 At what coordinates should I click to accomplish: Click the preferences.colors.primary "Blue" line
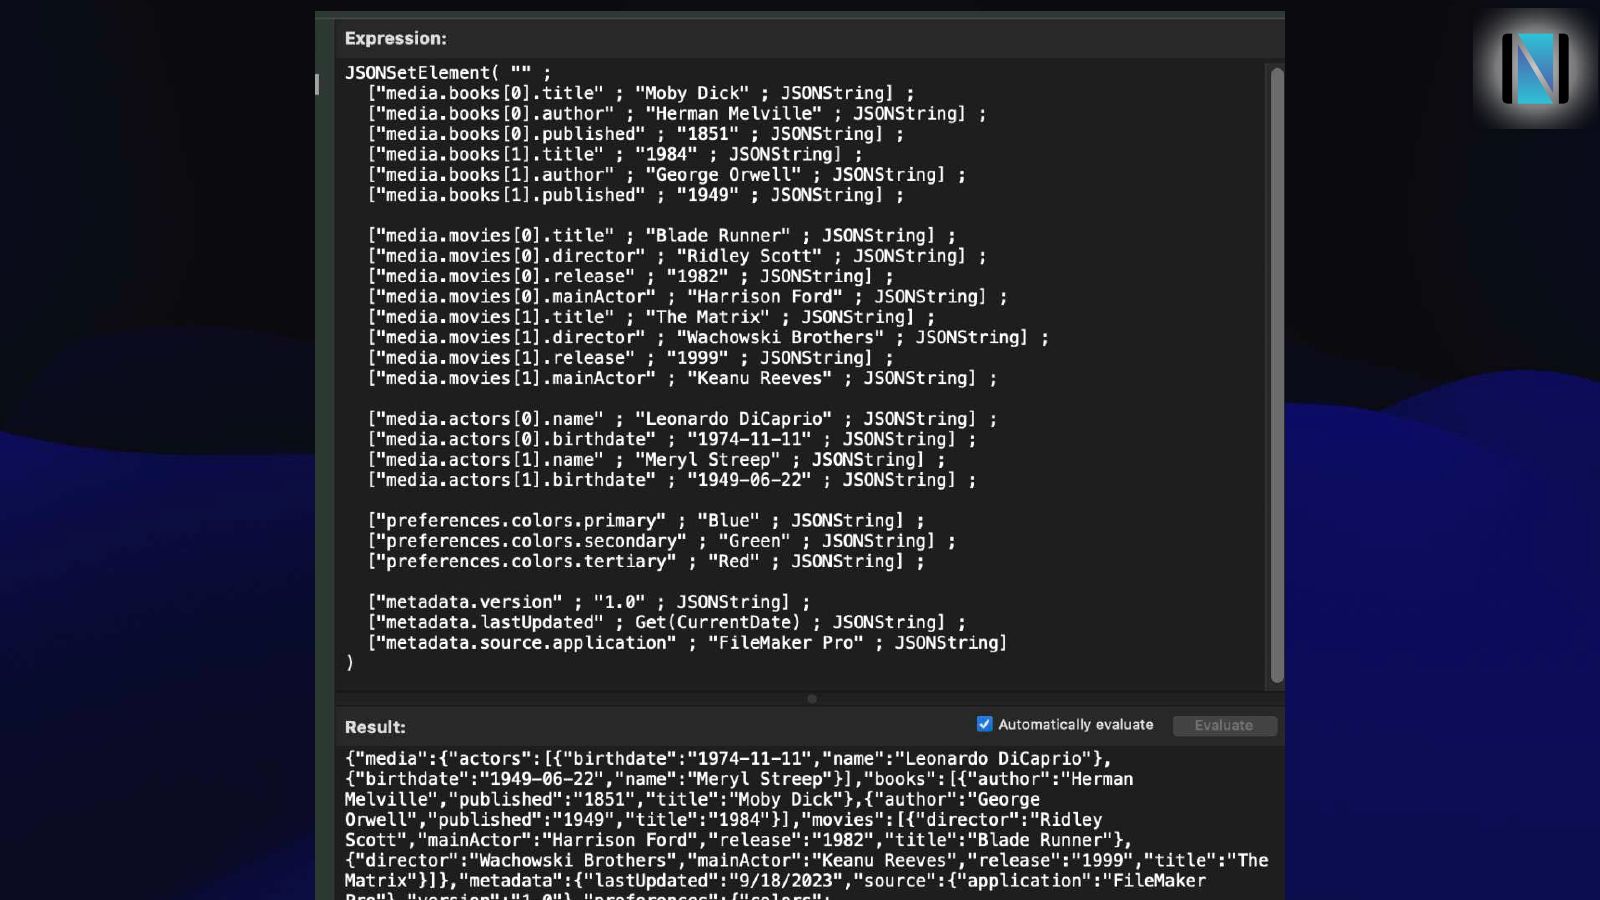tap(645, 521)
